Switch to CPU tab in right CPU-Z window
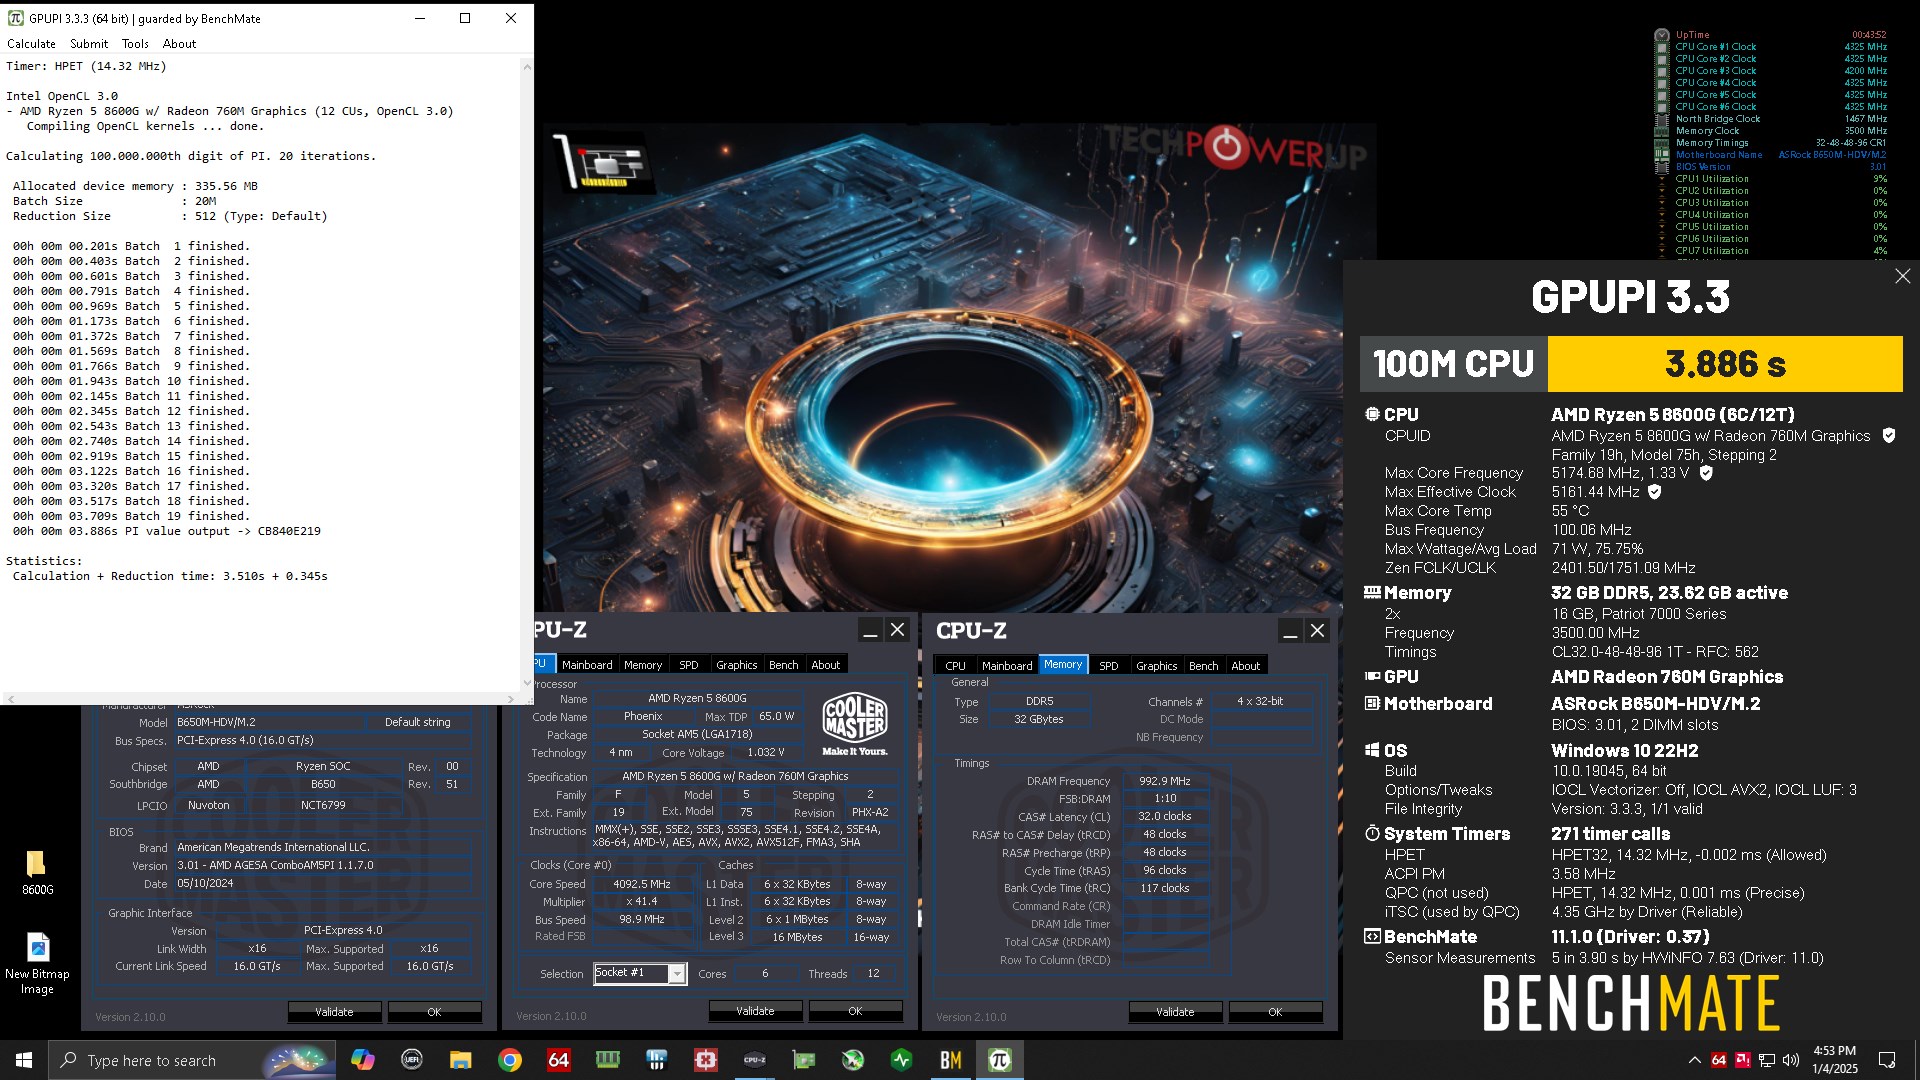The image size is (1920, 1080). pos(955,666)
